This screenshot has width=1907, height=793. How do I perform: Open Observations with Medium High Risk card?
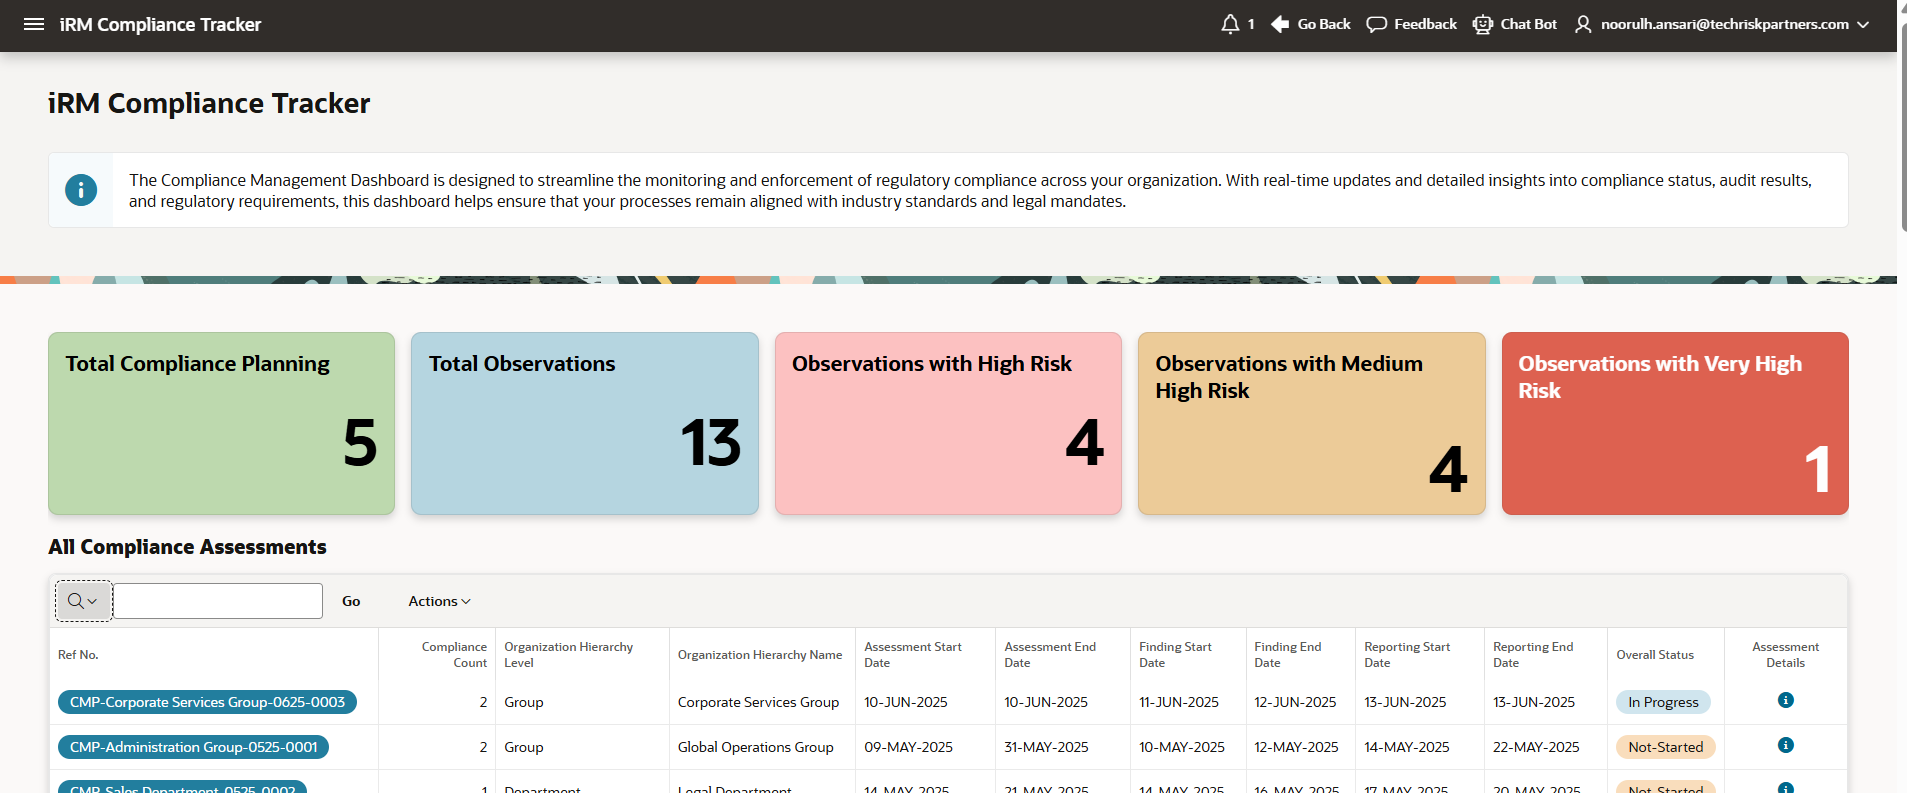pos(1312,423)
